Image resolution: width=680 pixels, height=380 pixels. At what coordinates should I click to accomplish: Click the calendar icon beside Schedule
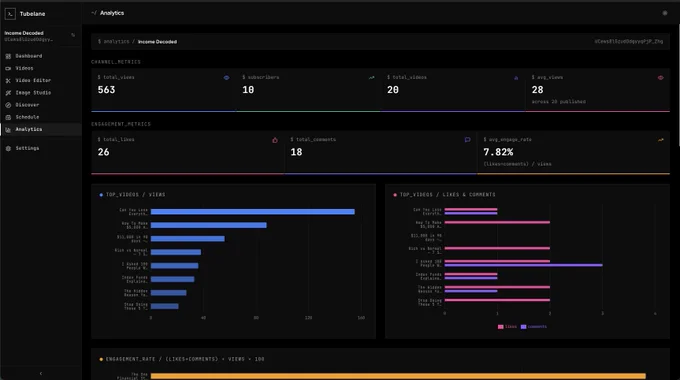click(8, 117)
